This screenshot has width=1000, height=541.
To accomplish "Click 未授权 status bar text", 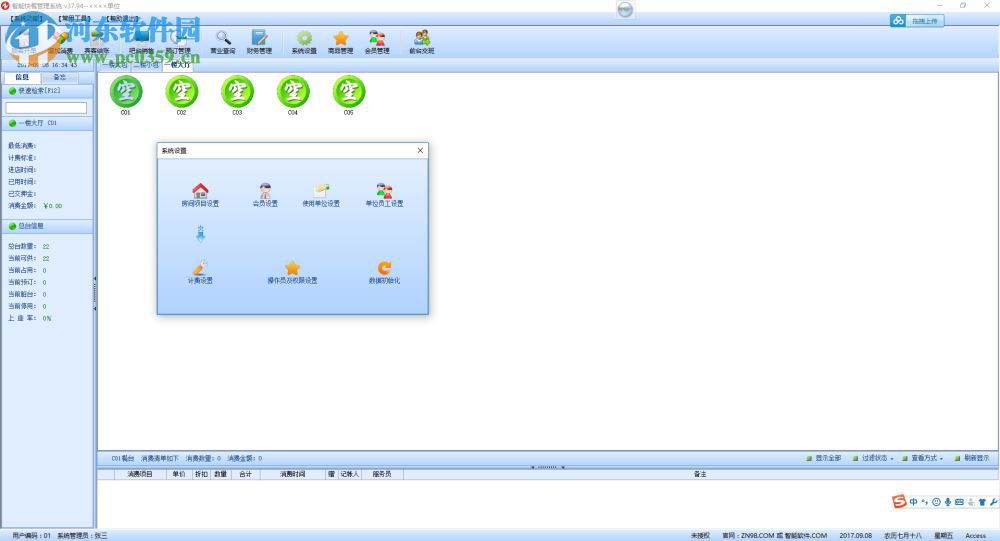I will [x=700, y=536].
